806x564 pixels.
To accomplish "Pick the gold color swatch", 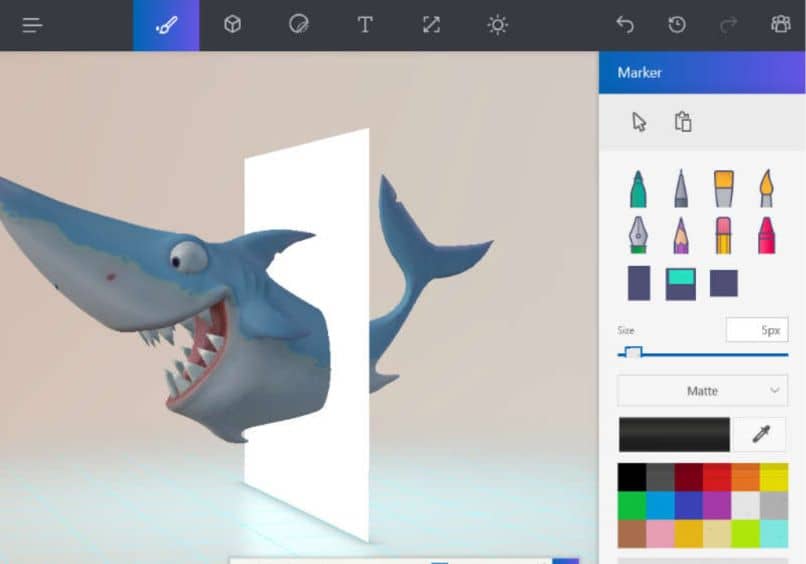I will [x=688, y=534].
